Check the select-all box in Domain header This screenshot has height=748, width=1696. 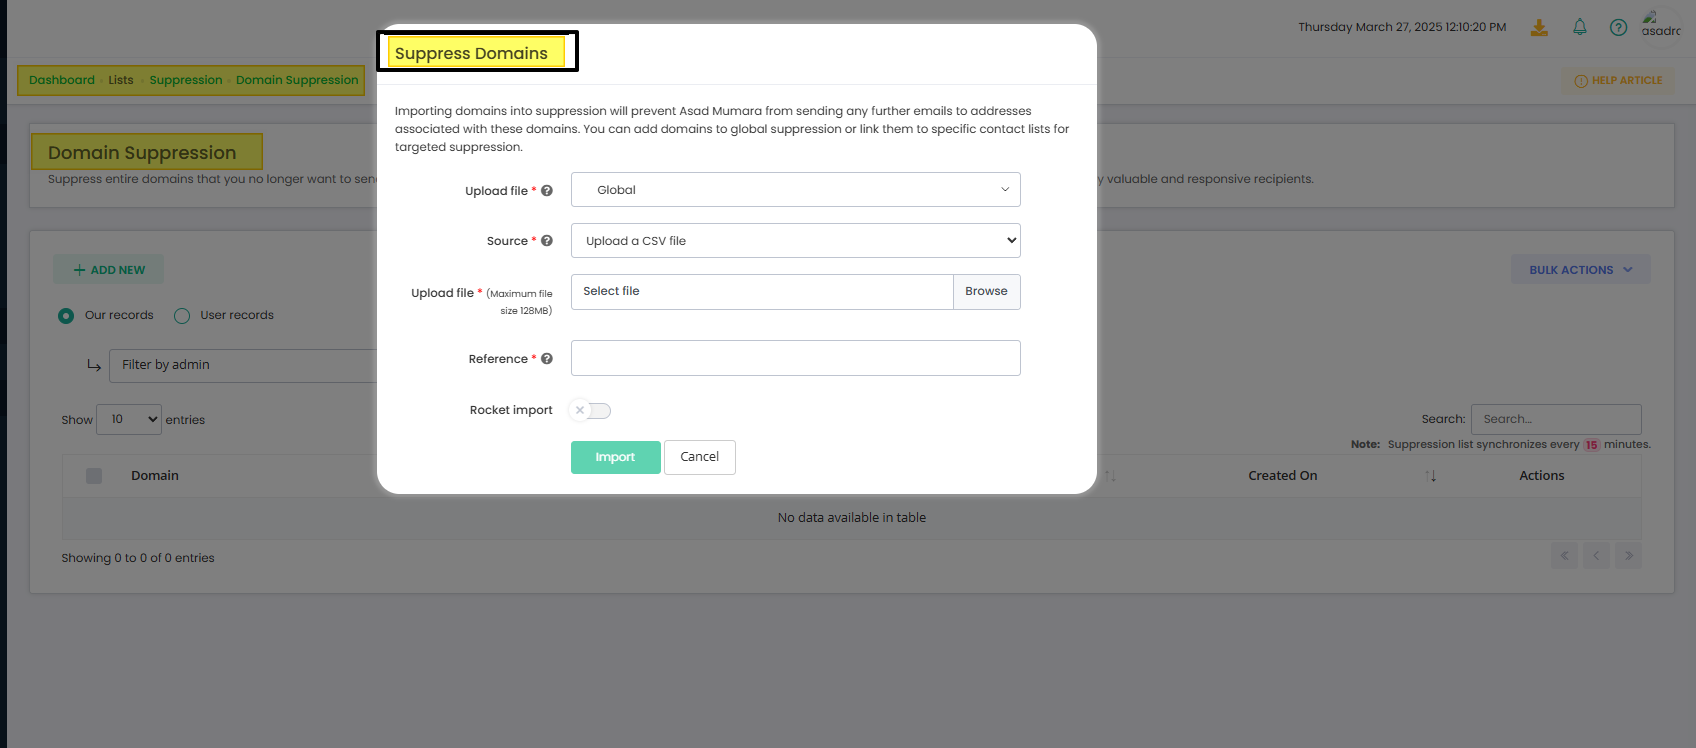click(94, 476)
